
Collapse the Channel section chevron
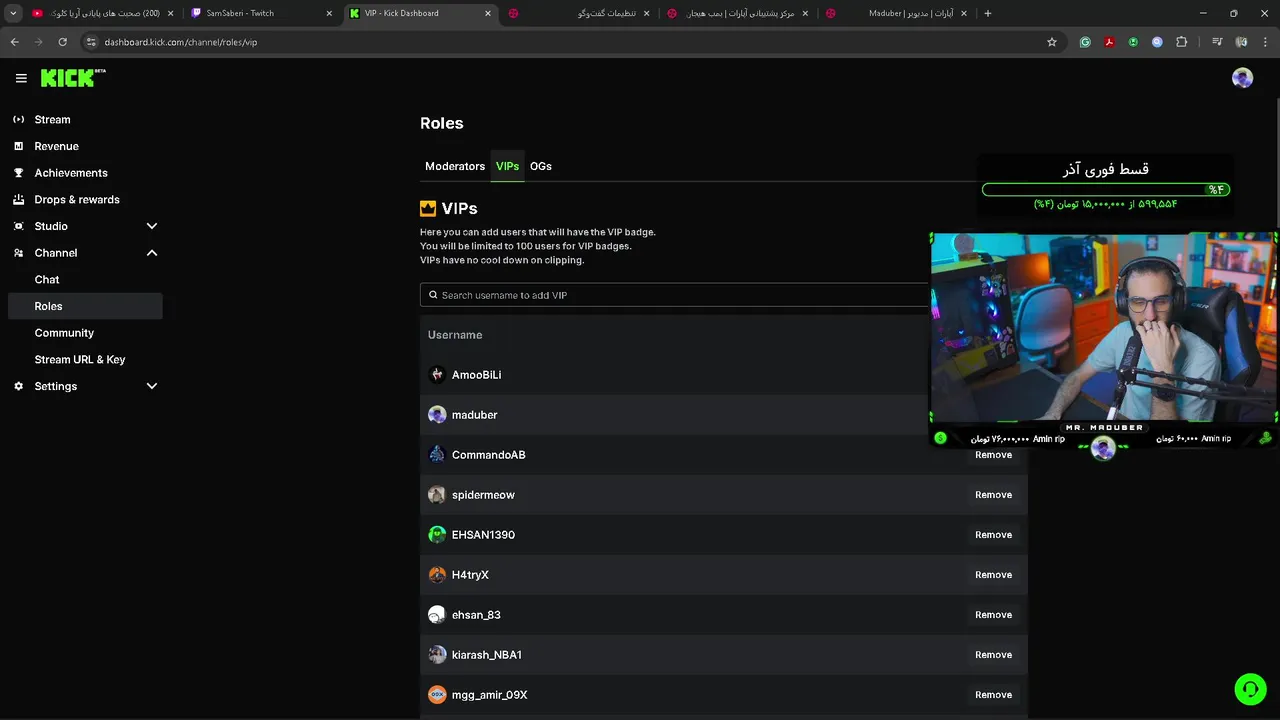152,253
